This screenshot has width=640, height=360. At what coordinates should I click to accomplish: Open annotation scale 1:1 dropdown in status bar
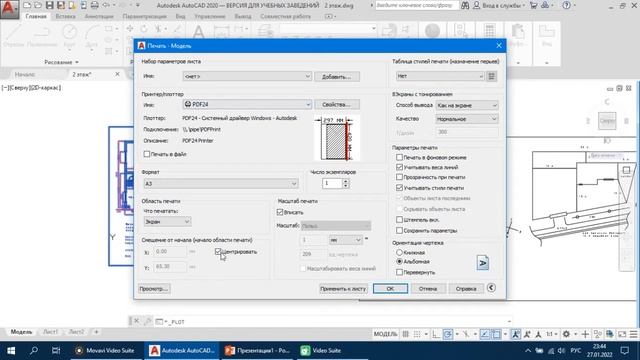click(552, 334)
